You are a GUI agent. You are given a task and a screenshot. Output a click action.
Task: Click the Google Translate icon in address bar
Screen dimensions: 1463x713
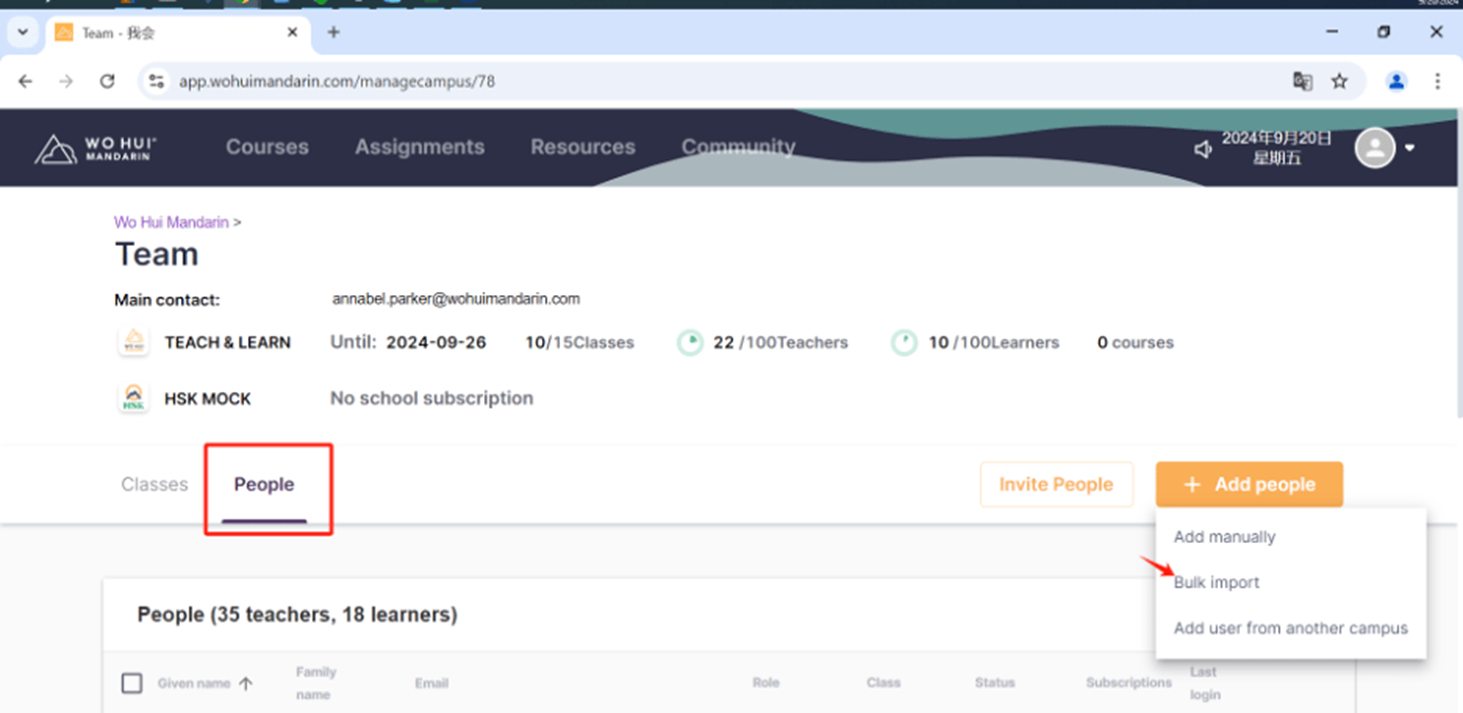[x=1302, y=82]
